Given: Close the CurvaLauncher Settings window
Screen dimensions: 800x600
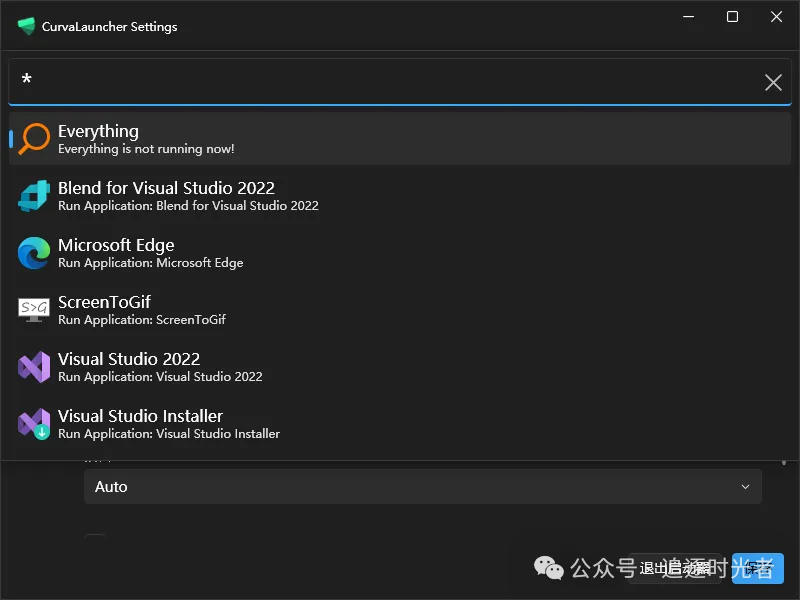Looking at the screenshot, I should (x=776, y=17).
